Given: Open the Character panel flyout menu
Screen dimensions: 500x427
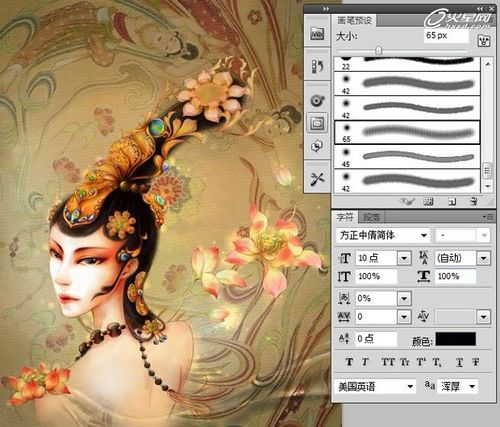Looking at the screenshot, I should tap(488, 217).
